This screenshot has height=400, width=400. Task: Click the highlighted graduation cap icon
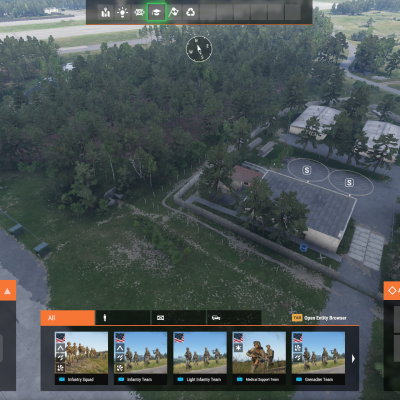(156, 13)
